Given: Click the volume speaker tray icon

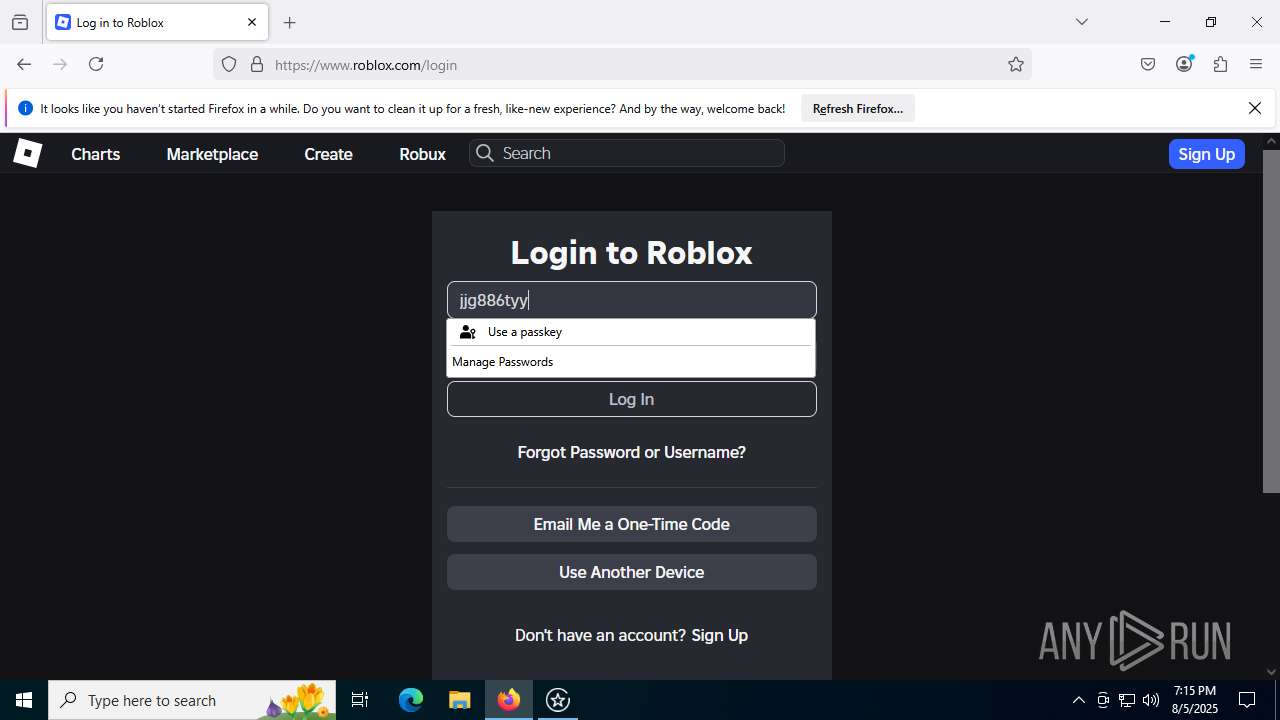Looking at the screenshot, I should click(1151, 700).
